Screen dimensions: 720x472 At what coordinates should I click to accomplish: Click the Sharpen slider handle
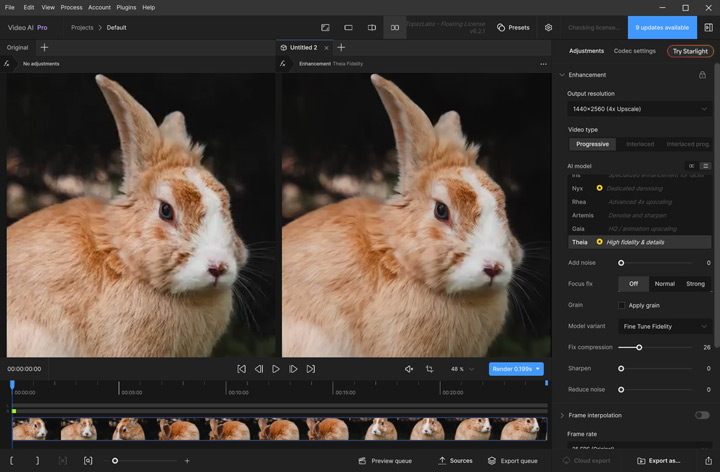[x=621, y=369]
